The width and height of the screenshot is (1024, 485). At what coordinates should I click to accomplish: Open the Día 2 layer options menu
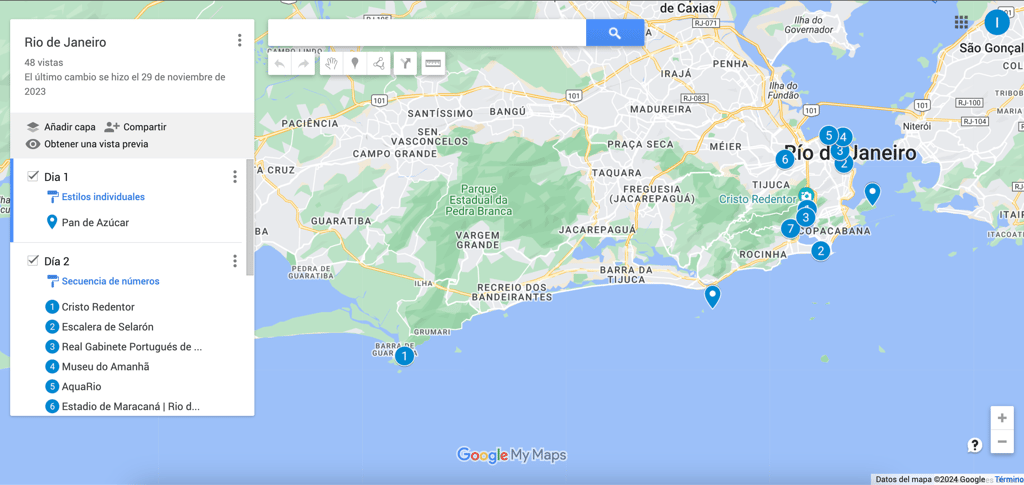click(x=235, y=261)
